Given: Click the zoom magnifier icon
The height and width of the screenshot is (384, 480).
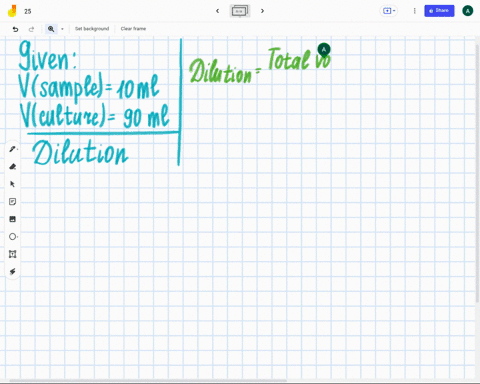Looking at the screenshot, I should tap(51, 29).
